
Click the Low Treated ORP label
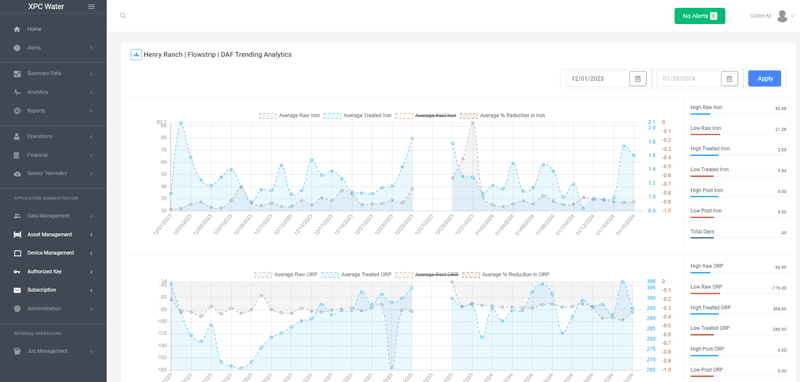710,328
